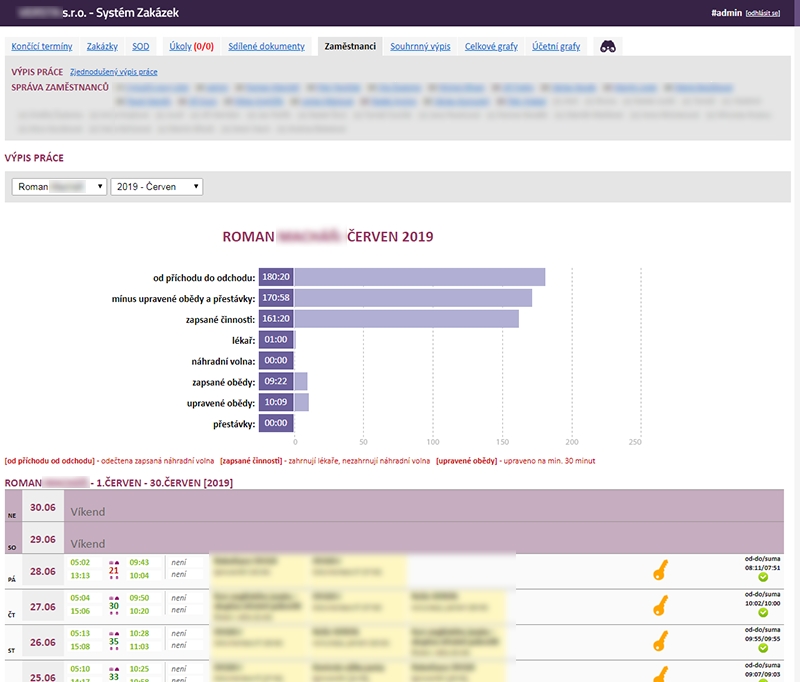The width and height of the screenshot is (800, 682).
Task: Click the 10:02/10:00 od-do/suma value
Action: (x=763, y=603)
